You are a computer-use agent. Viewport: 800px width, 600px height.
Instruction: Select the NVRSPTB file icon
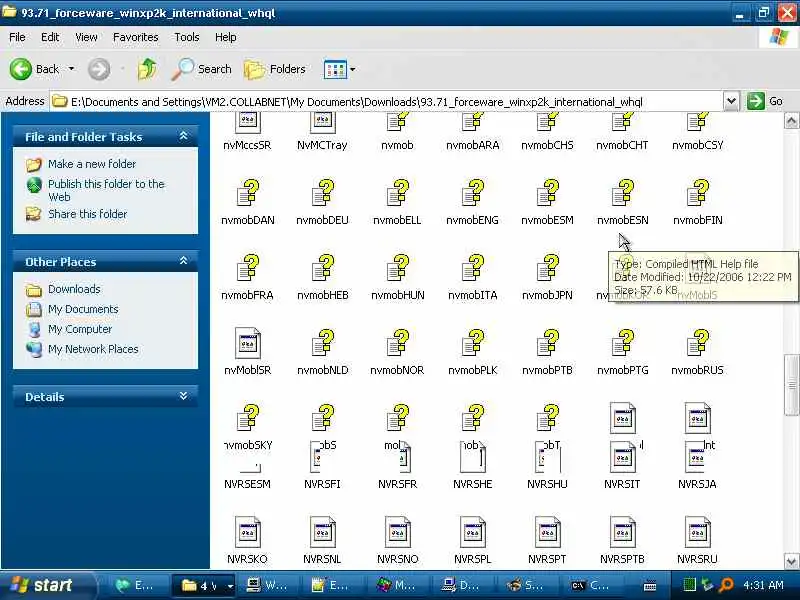click(x=622, y=532)
